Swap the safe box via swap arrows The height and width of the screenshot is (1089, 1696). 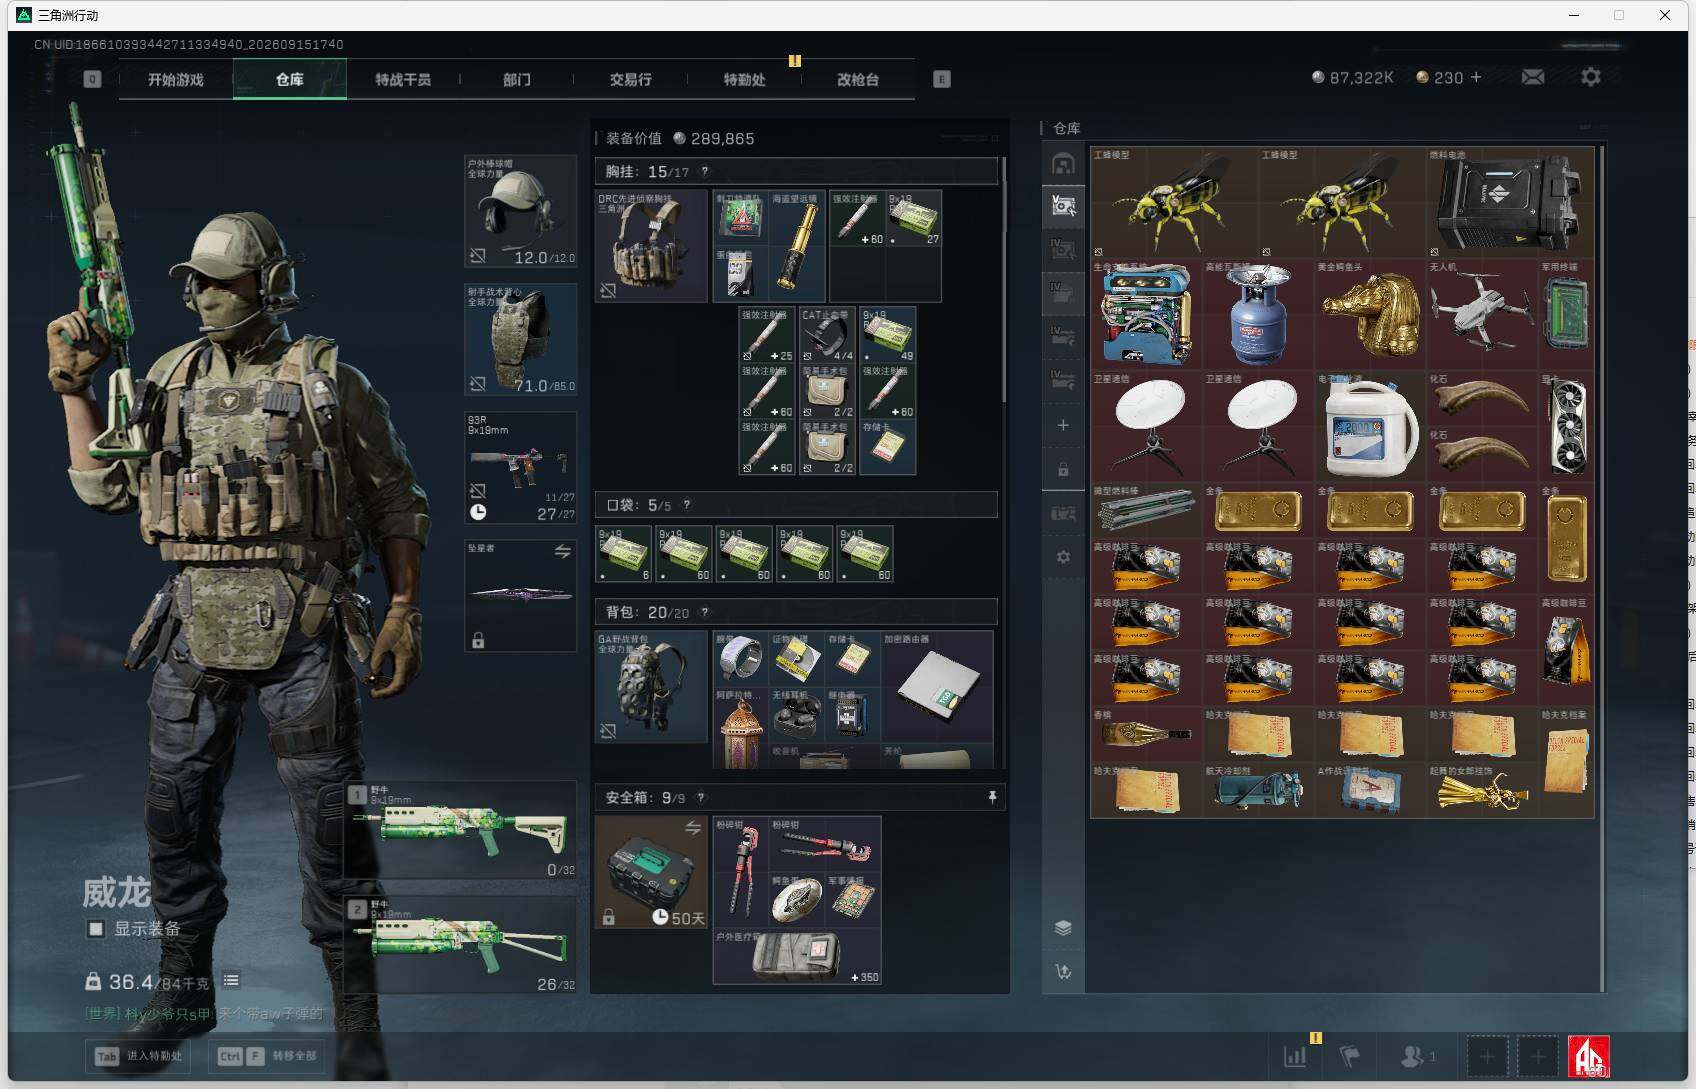tap(693, 828)
